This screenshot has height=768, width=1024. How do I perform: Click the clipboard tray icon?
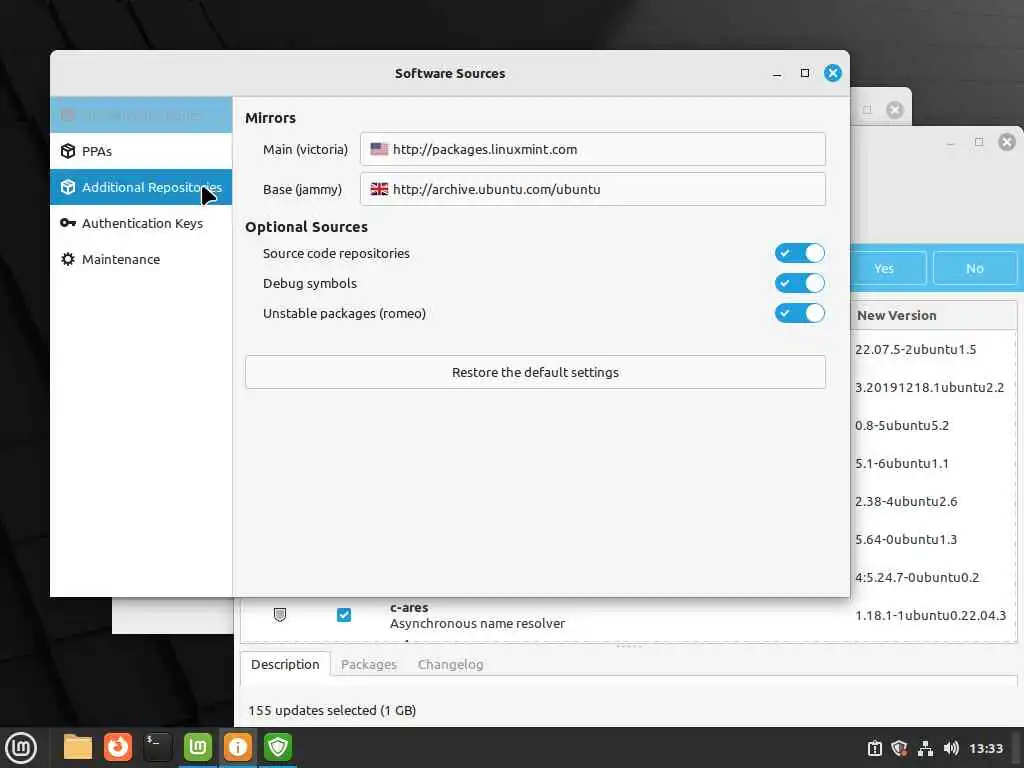click(x=874, y=748)
